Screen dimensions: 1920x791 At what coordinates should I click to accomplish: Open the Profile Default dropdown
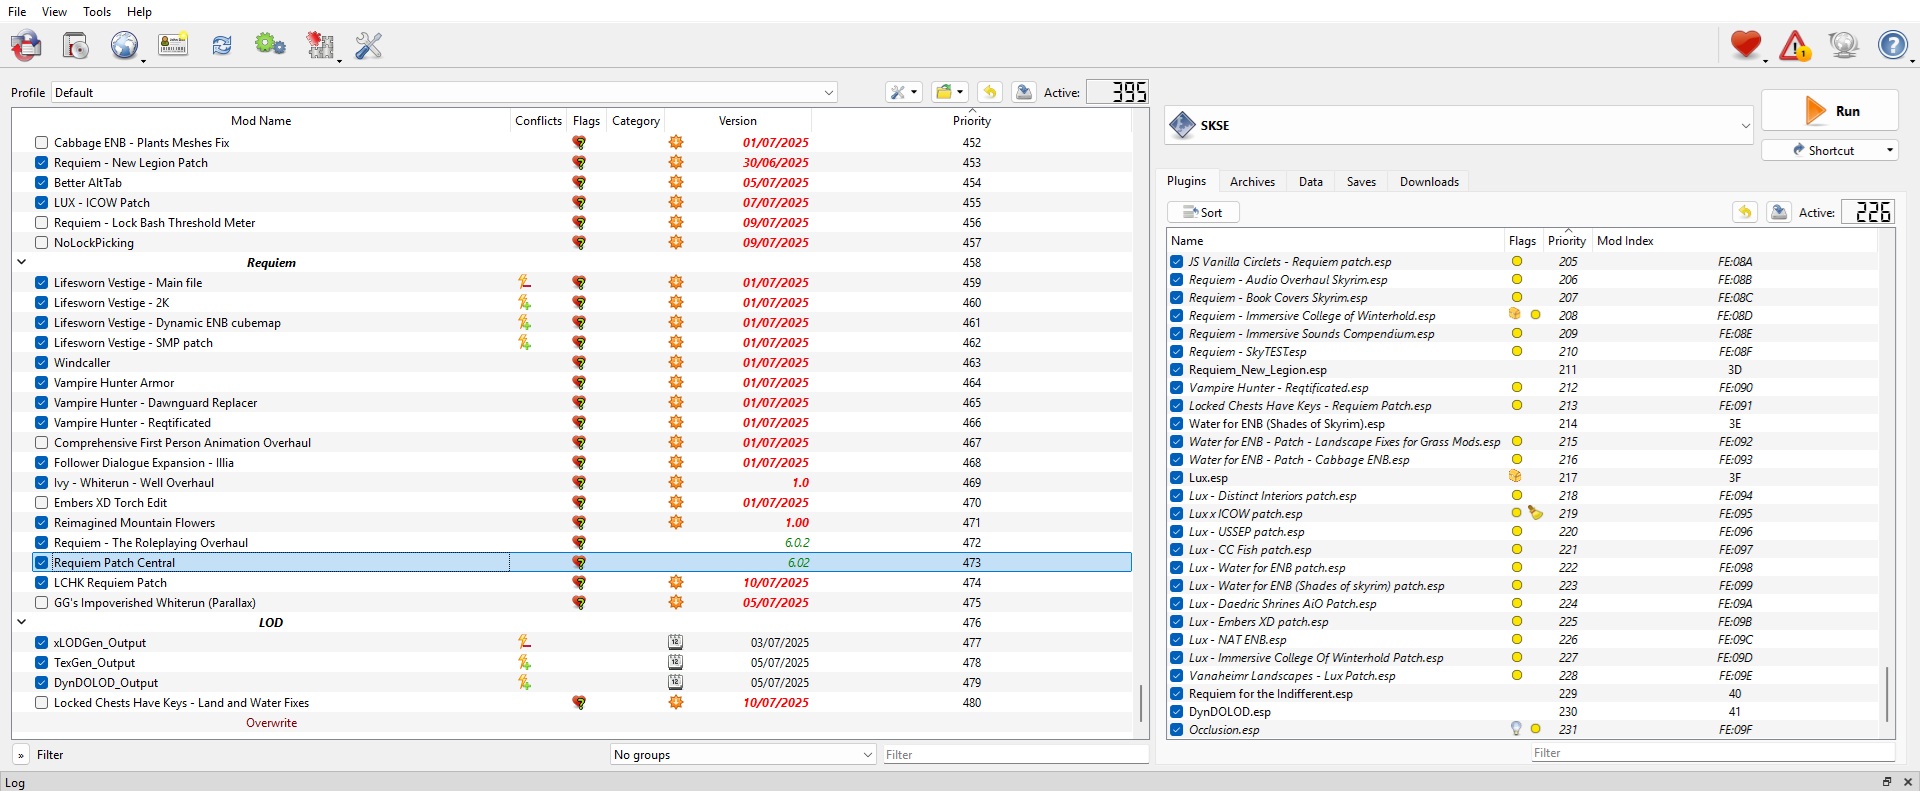point(444,92)
